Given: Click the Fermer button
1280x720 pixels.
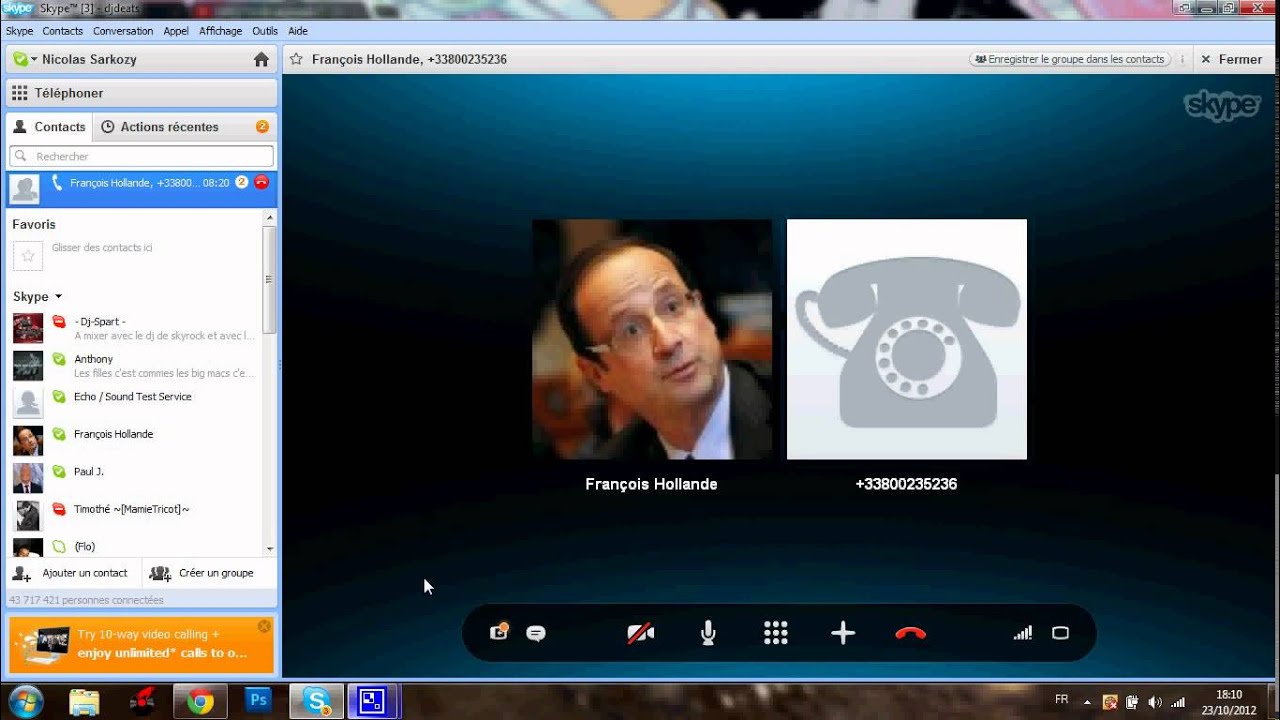Looking at the screenshot, I should coord(1232,59).
